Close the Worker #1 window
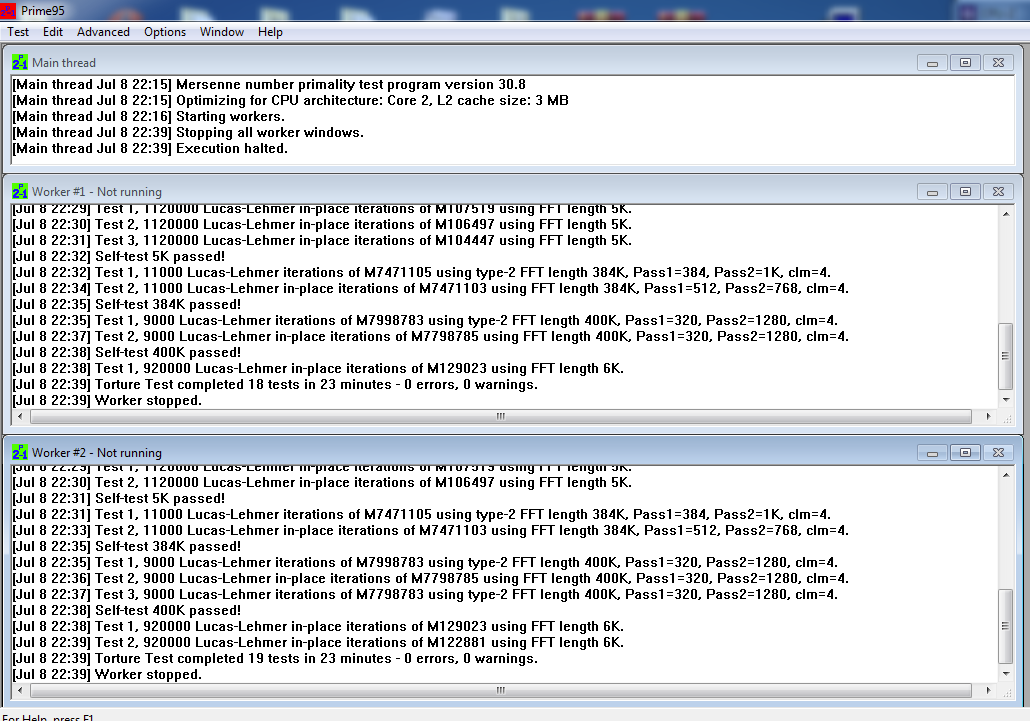The width and height of the screenshot is (1030, 721). coord(998,192)
